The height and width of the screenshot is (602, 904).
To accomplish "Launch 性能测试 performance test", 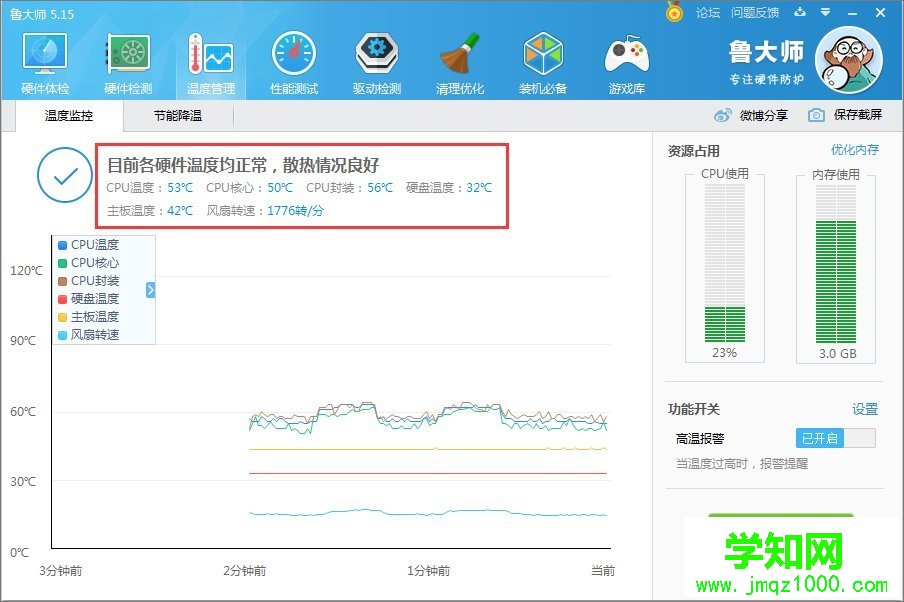I will (291, 60).
